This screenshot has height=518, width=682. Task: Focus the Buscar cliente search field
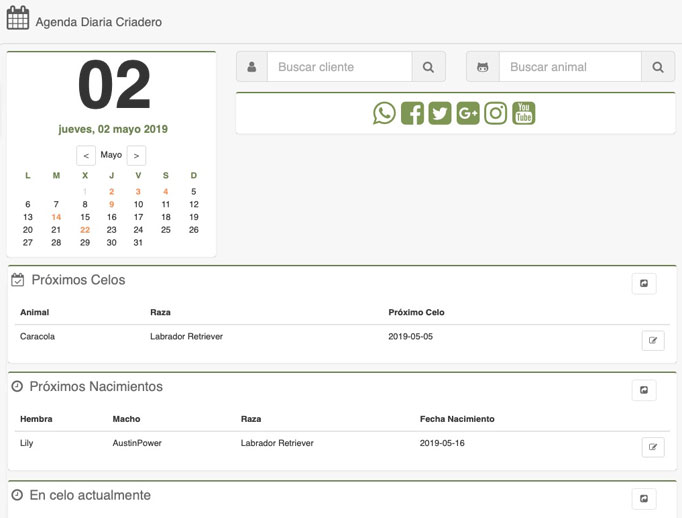pos(340,67)
